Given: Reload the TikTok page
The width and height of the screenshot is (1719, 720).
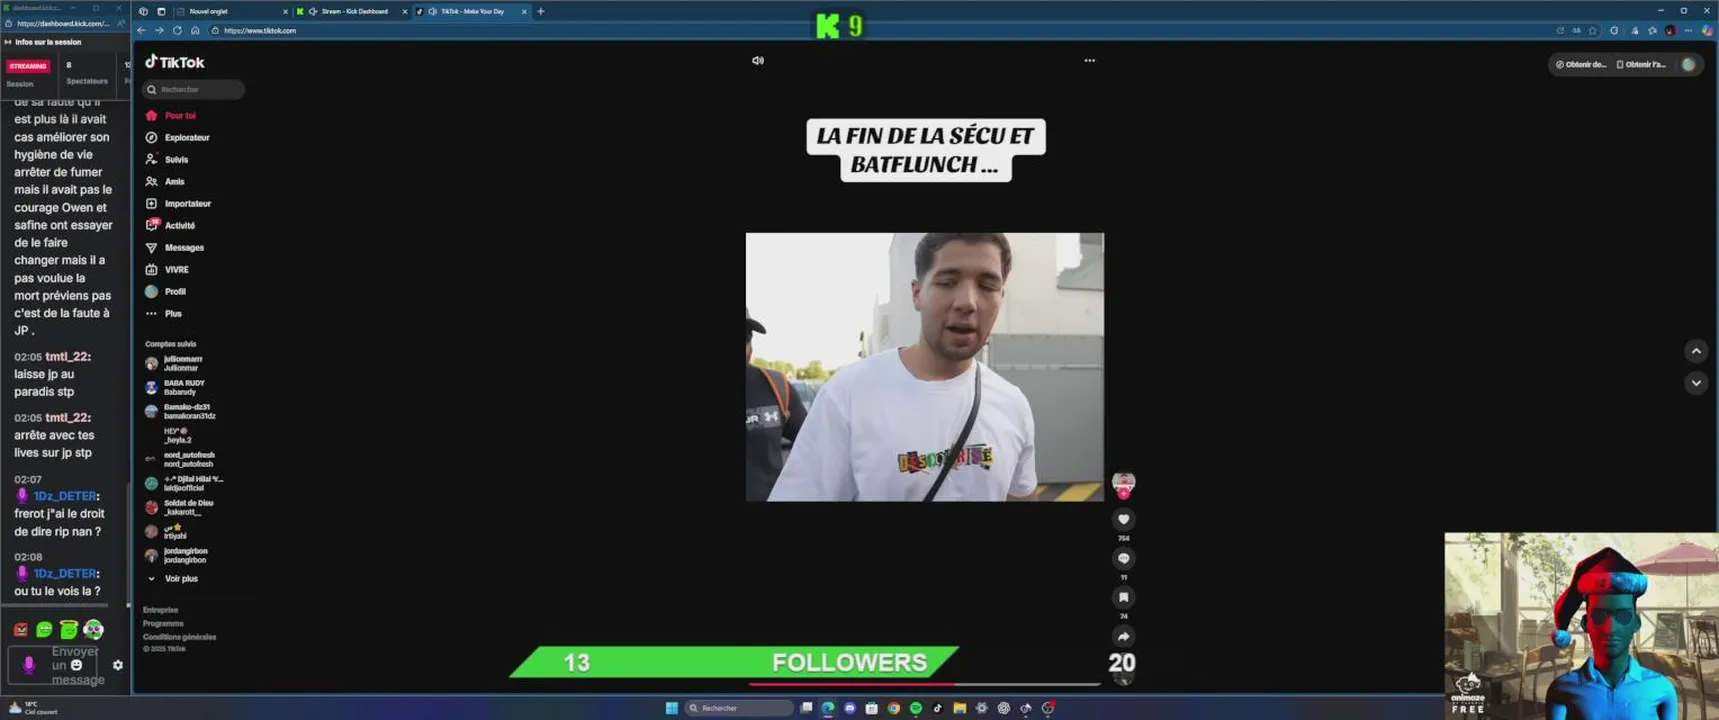Looking at the screenshot, I should (x=177, y=31).
